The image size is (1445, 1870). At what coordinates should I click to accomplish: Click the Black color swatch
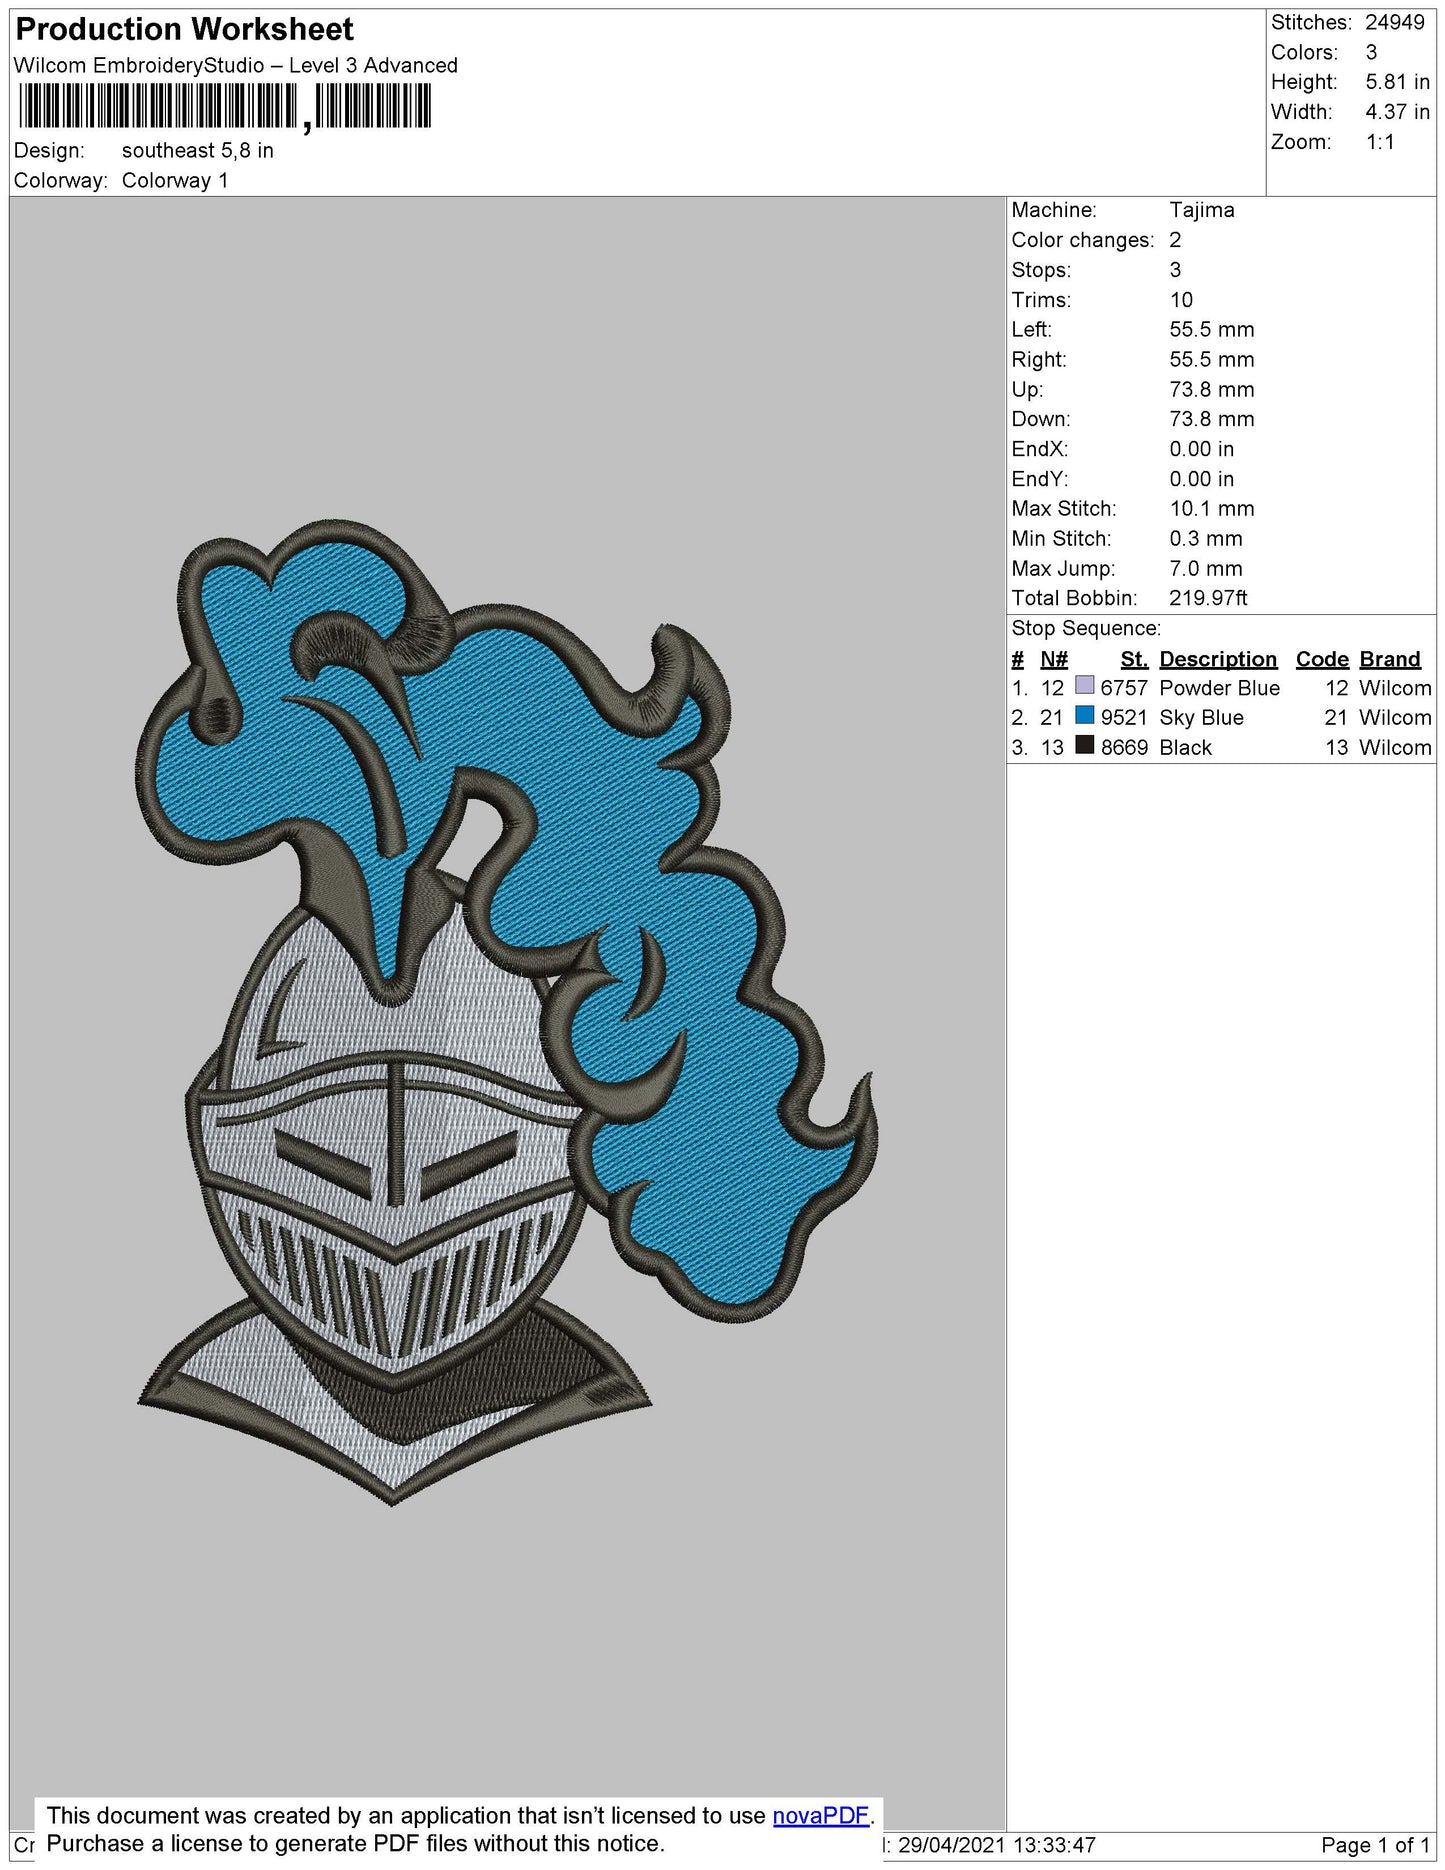(x=1084, y=745)
